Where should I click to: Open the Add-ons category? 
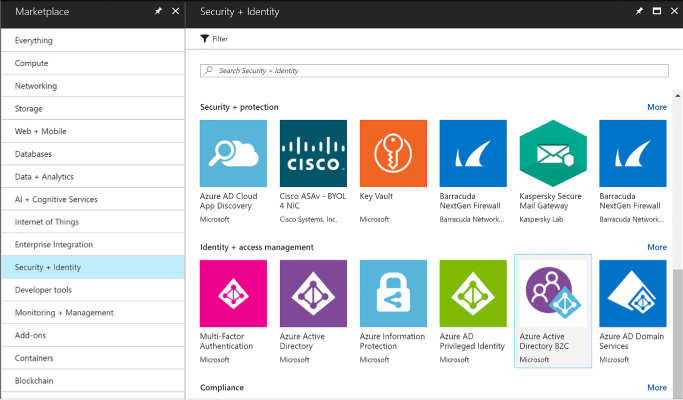[93, 335]
